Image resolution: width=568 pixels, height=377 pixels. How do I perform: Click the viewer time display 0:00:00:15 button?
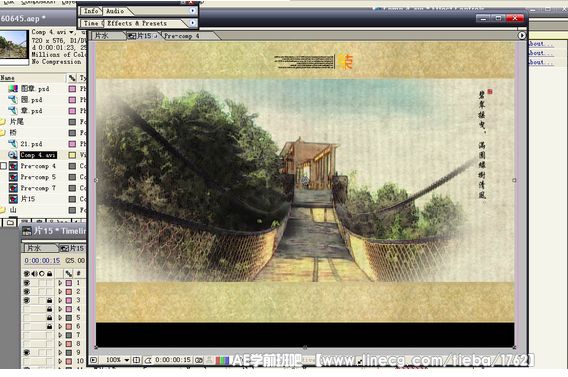(173, 360)
